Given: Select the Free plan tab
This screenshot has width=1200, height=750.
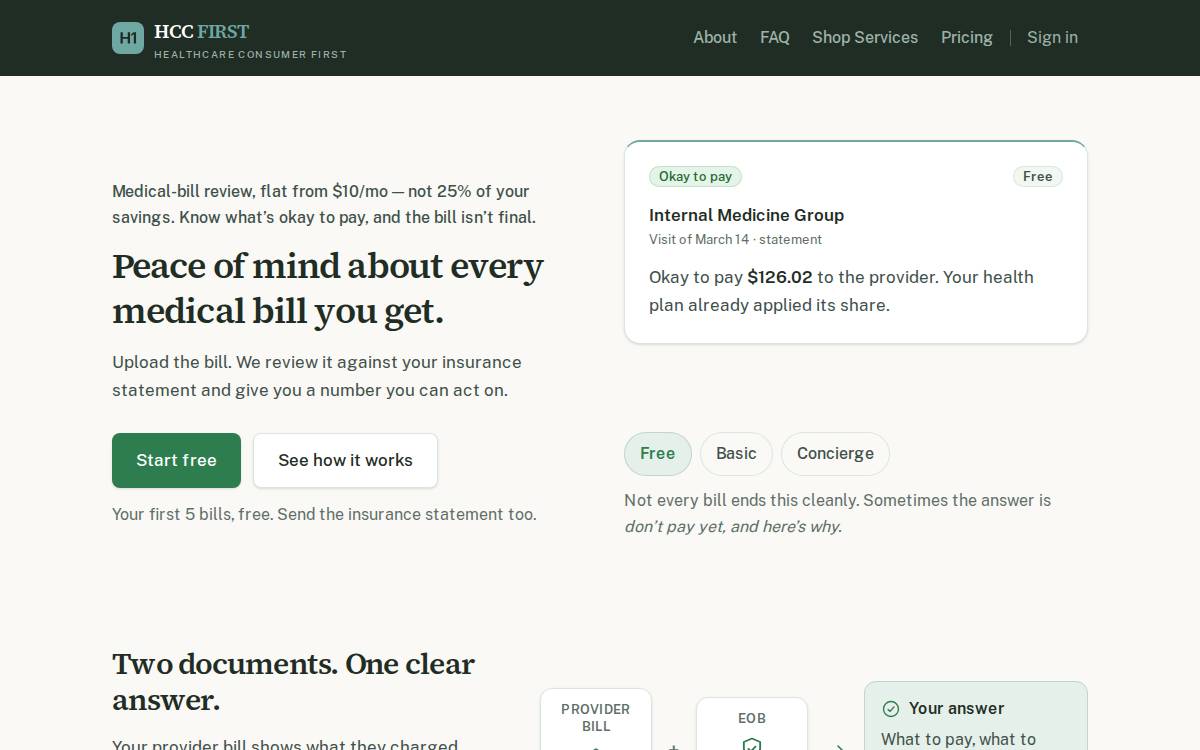Looking at the screenshot, I should 658,454.
